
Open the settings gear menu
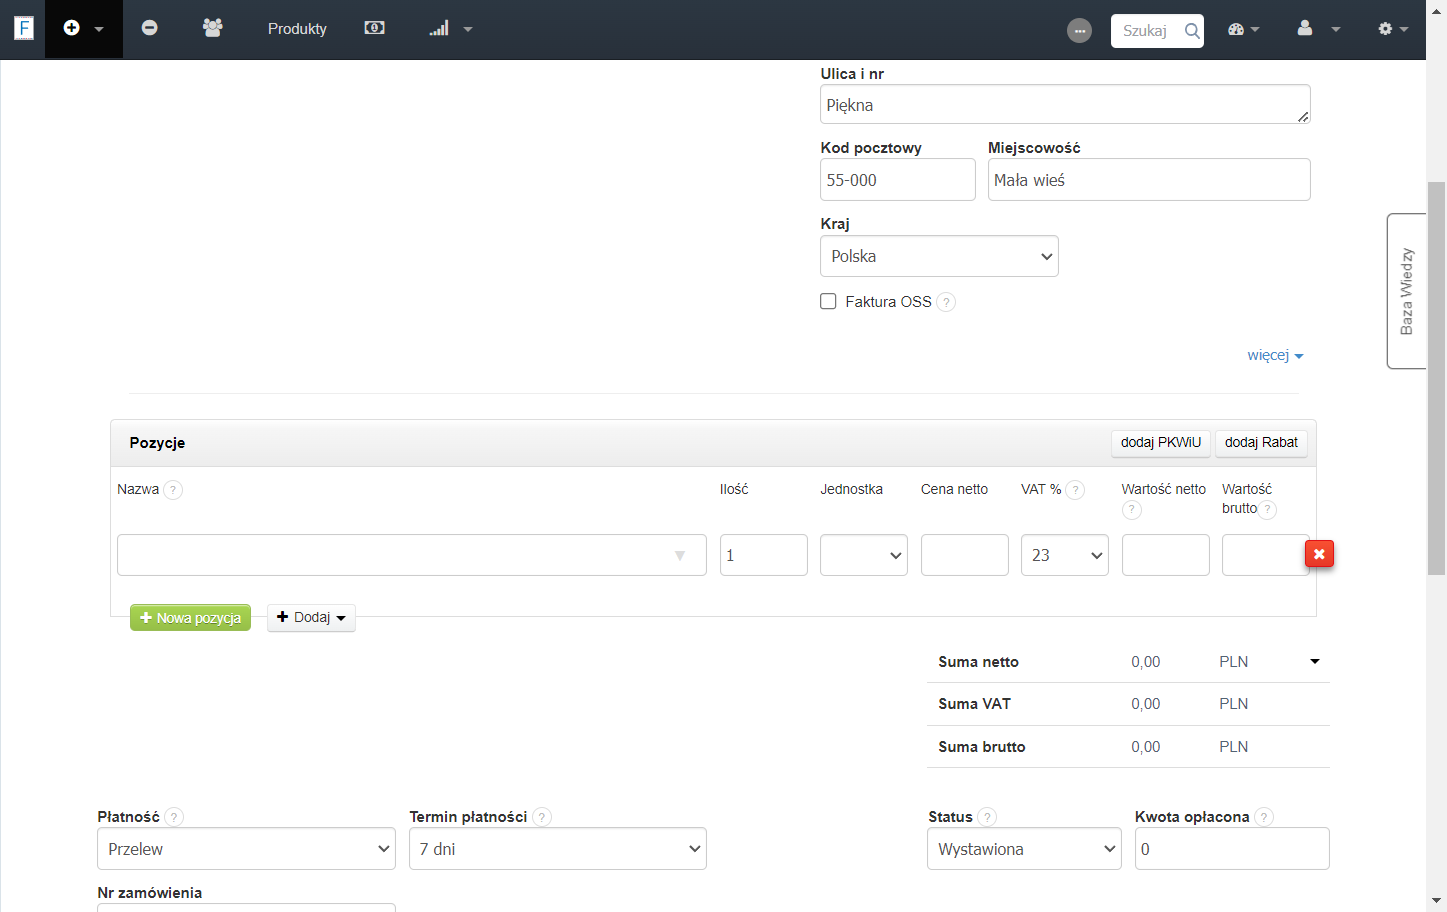pos(1392,29)
